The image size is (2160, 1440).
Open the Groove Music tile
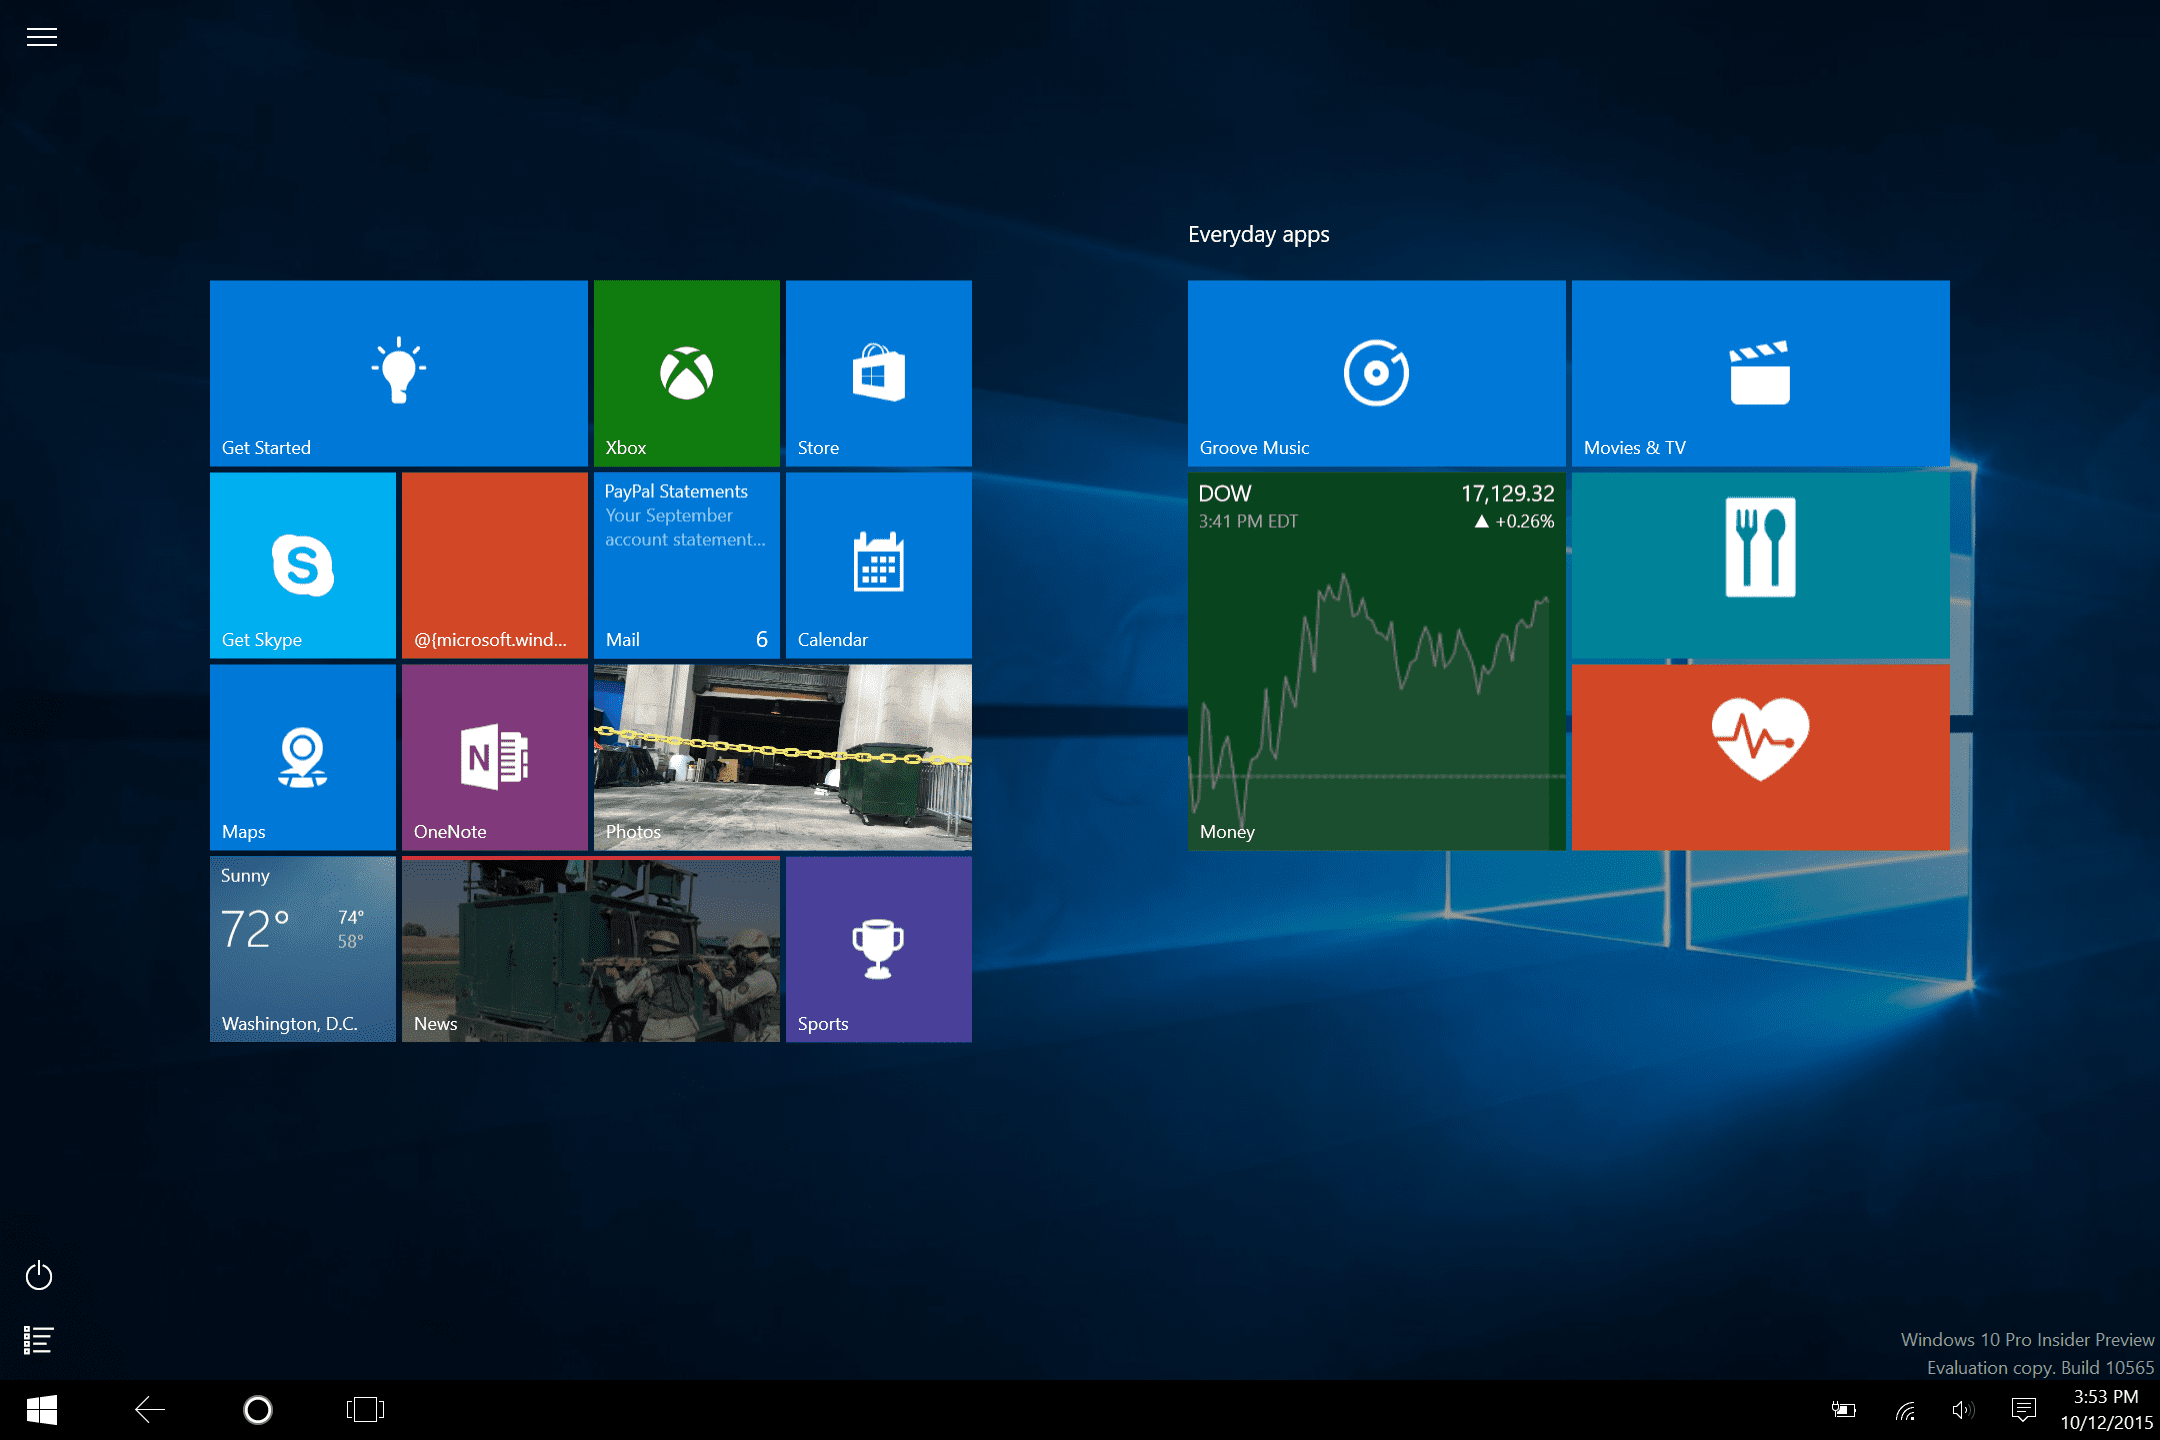coord(1376,373)
